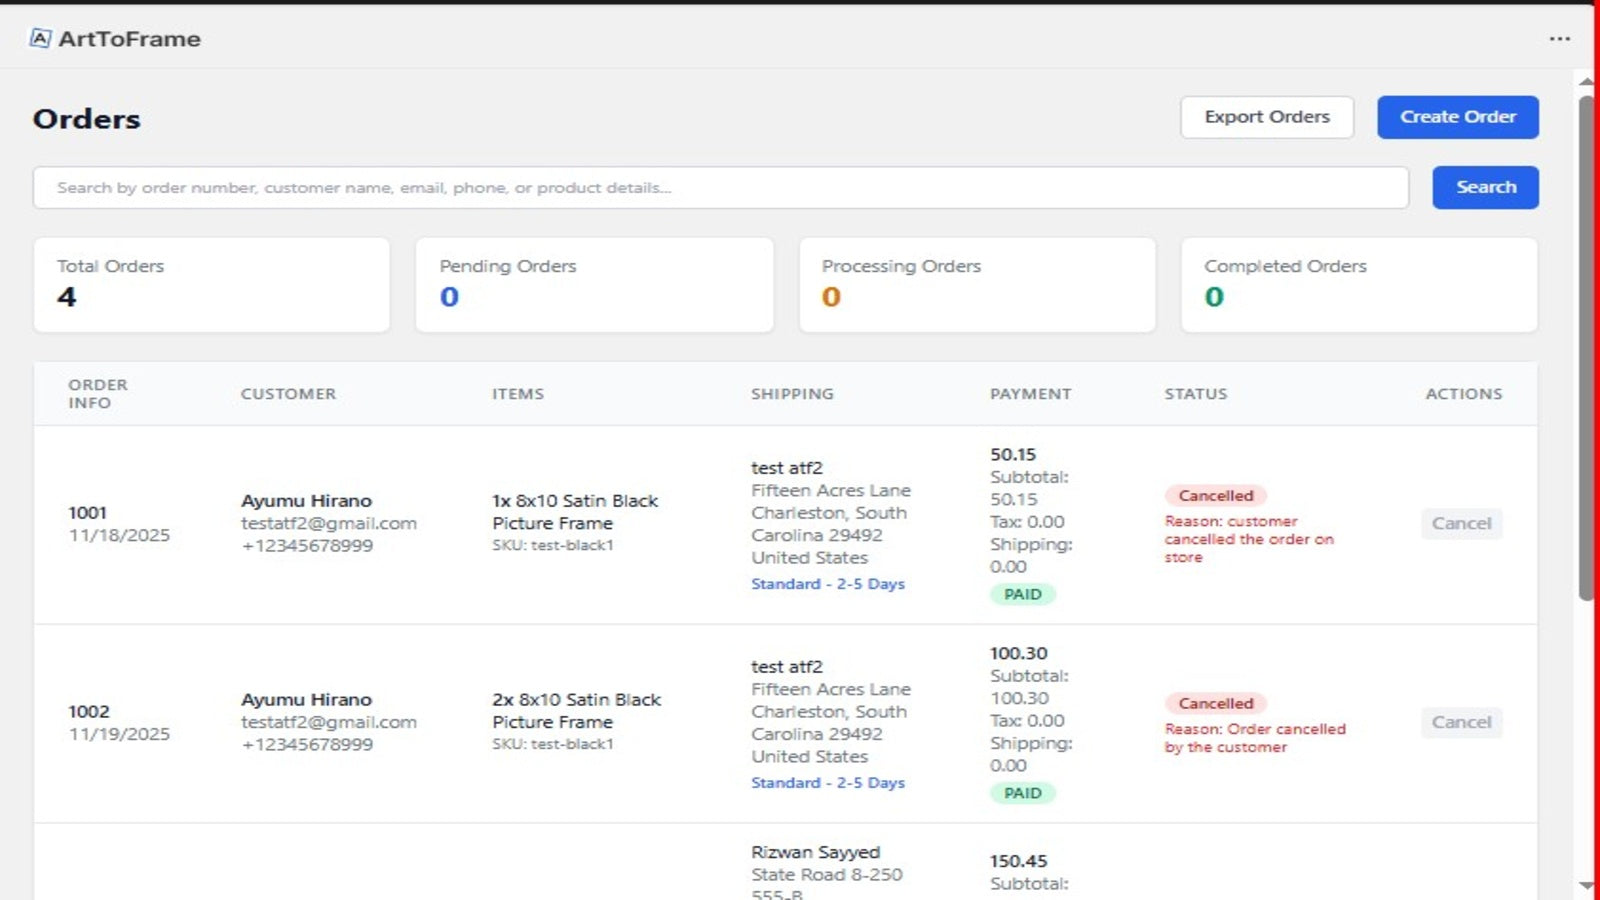Click the scrollbar down arrow

(1586, 885)
